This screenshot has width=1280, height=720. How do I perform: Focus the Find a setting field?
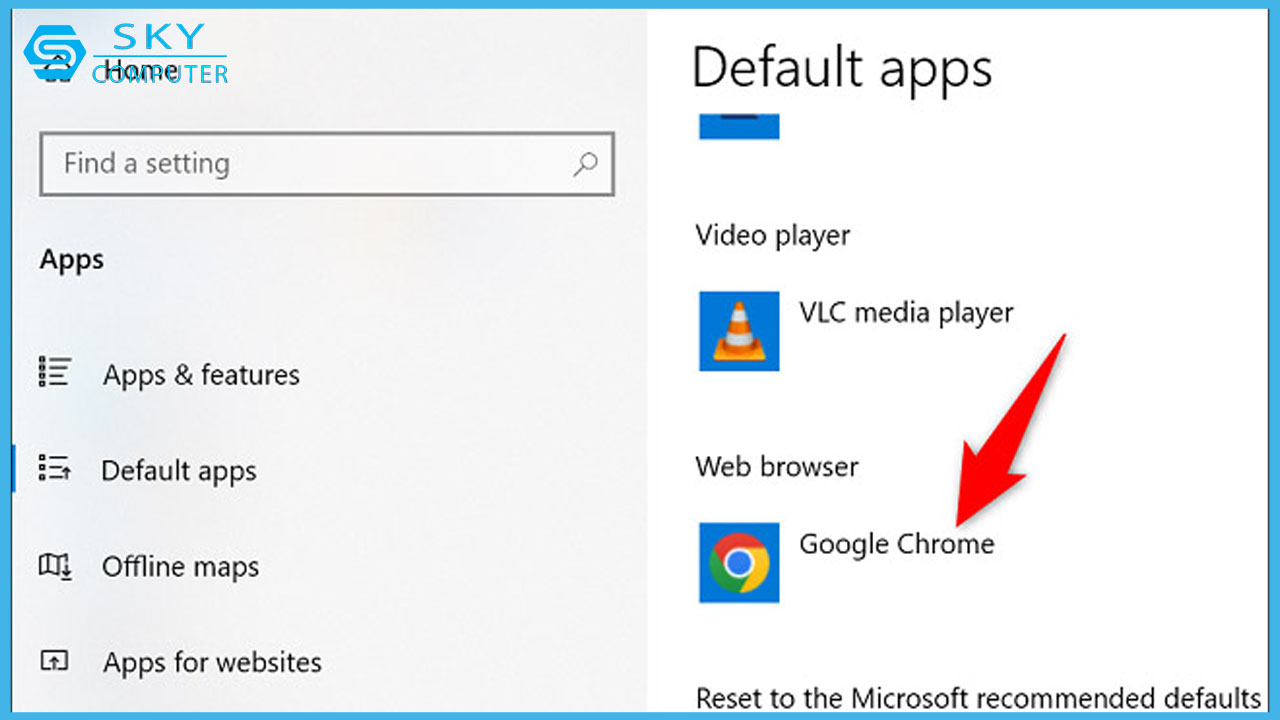point(327,164)
